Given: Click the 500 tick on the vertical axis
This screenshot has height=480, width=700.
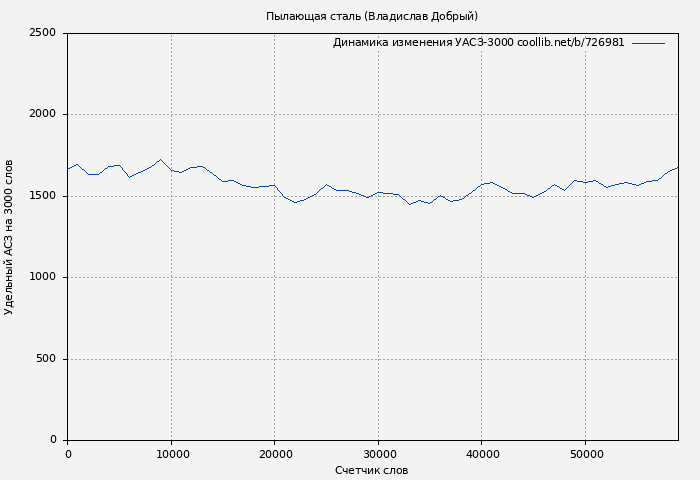Looking at the screenshot, I should pyautogui.click(x=47, y=359).
